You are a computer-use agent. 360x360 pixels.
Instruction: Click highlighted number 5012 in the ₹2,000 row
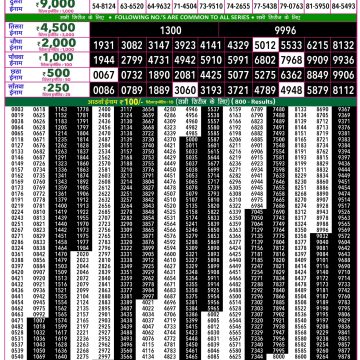click(x=265, y=45)
